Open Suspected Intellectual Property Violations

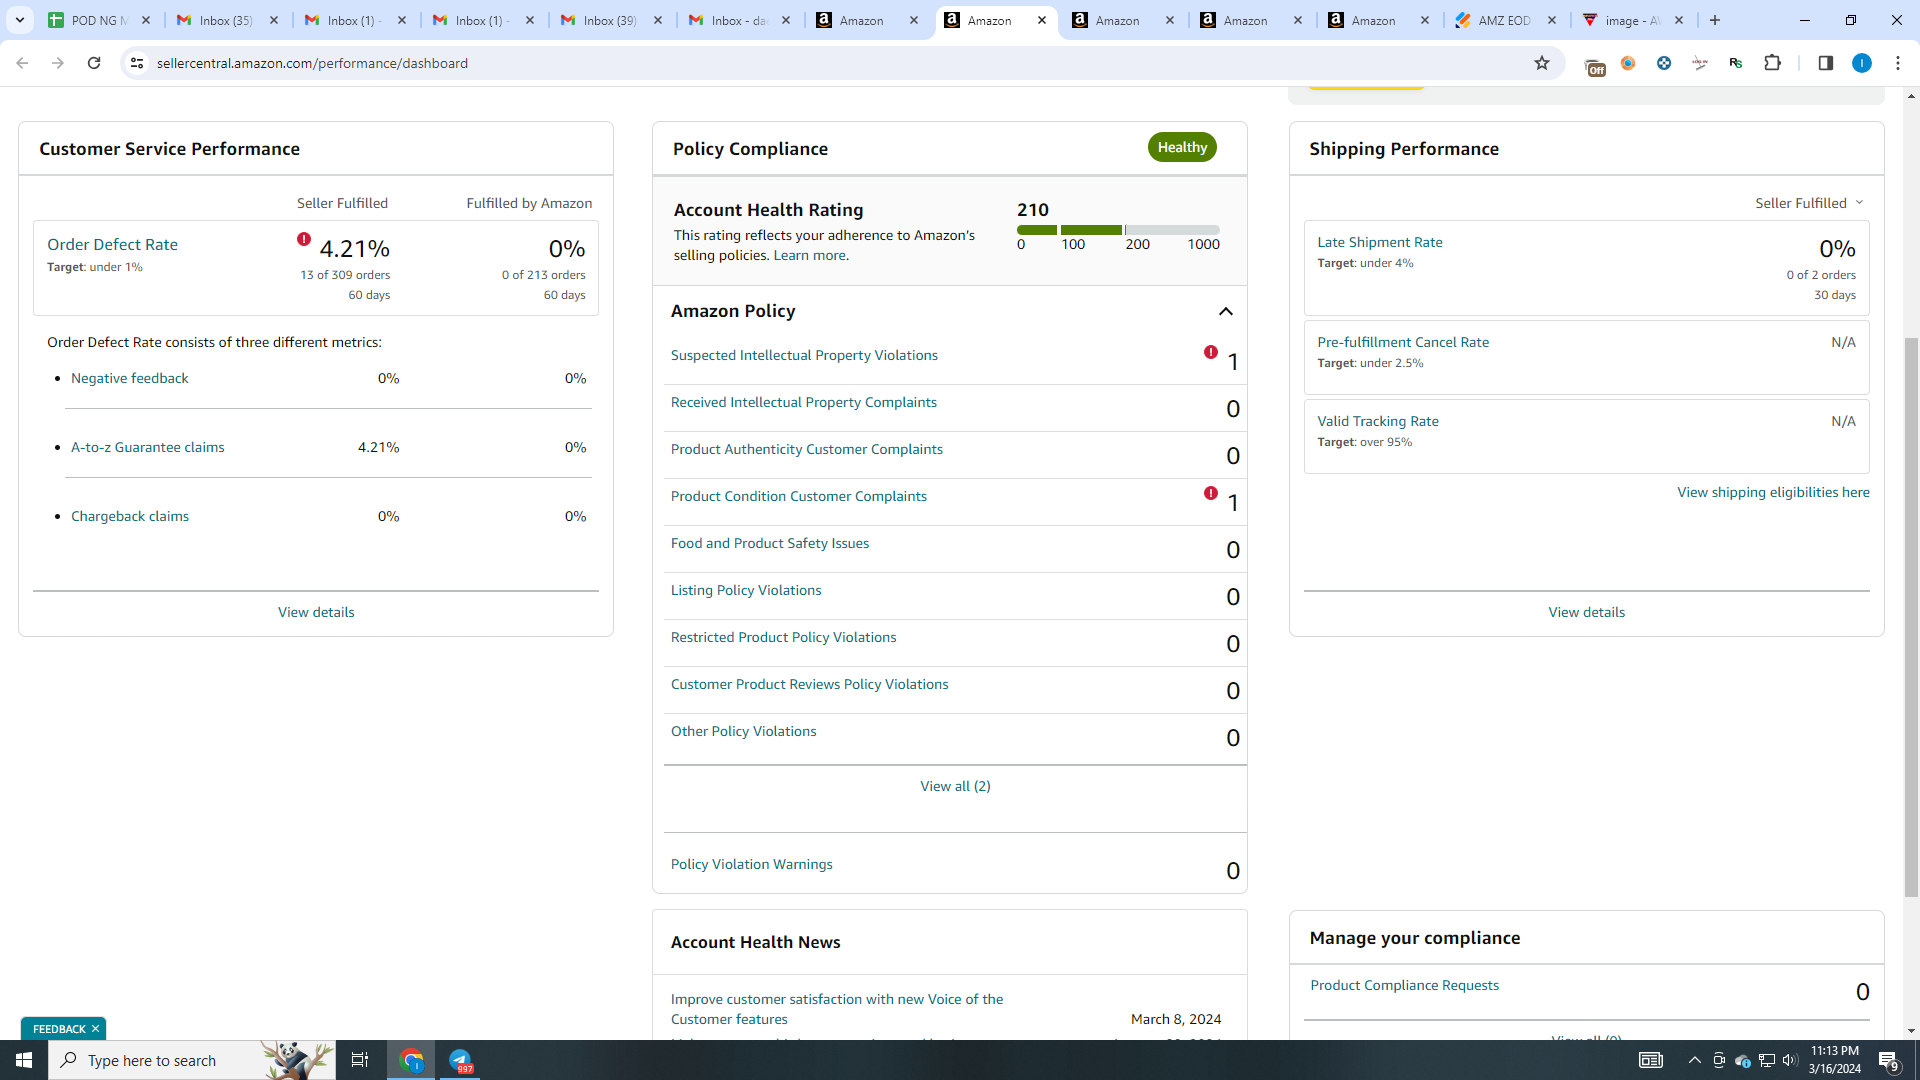coord(804,355)
